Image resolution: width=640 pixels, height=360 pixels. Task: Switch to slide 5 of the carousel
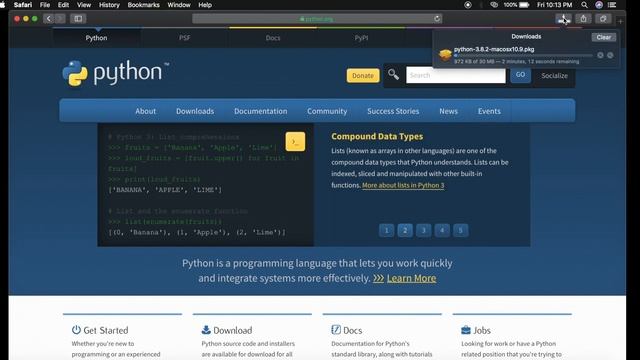pyautogui.click(x=460, y=231)
